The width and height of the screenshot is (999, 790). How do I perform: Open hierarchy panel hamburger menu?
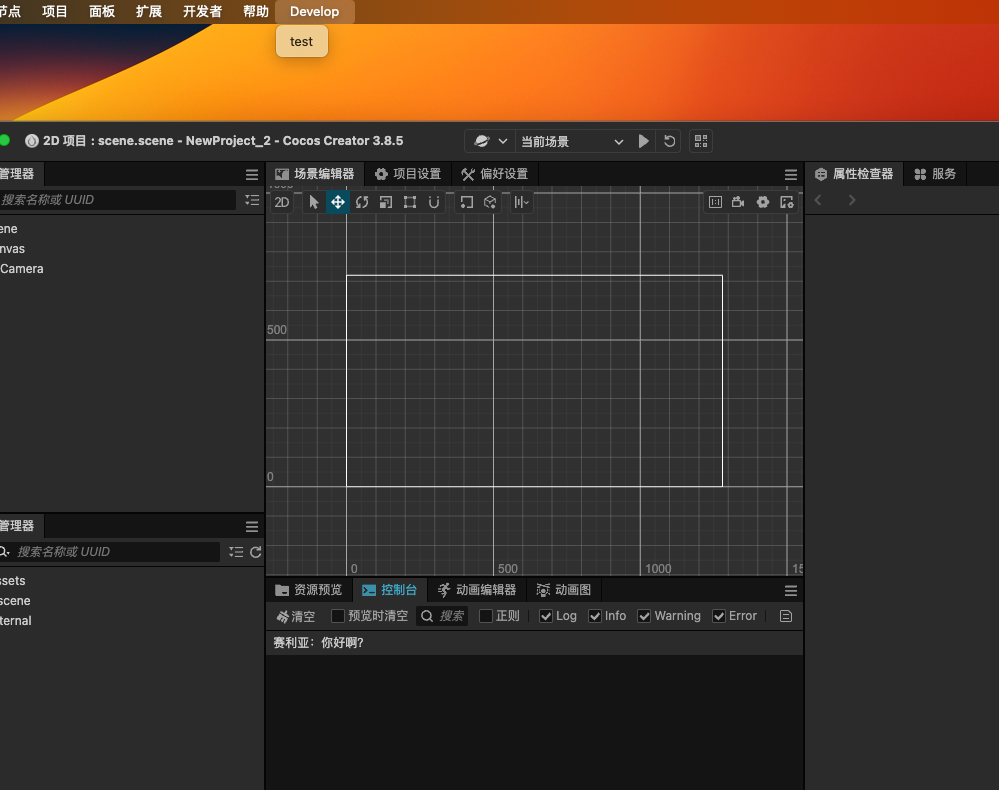point(252,175)
